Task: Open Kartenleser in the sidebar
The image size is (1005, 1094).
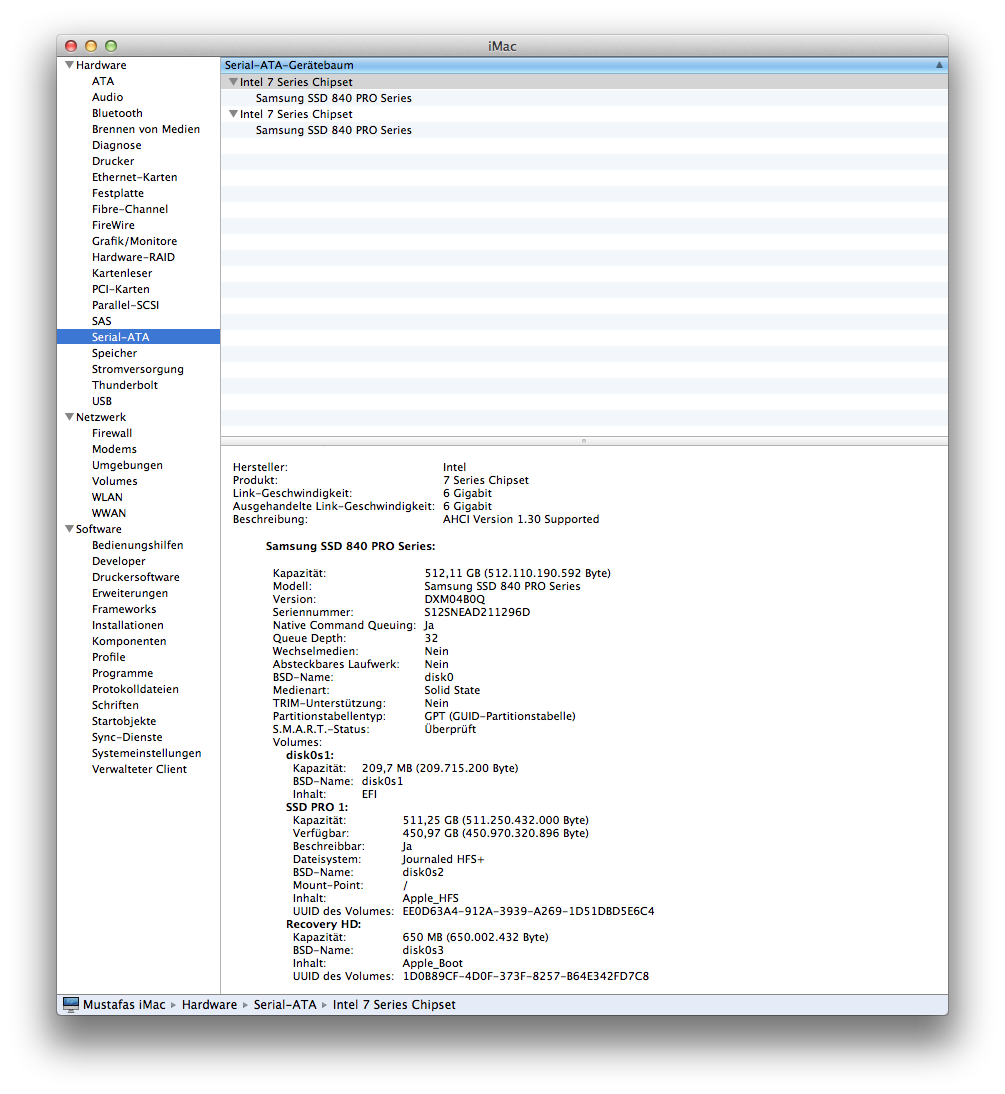Action: 122,274
